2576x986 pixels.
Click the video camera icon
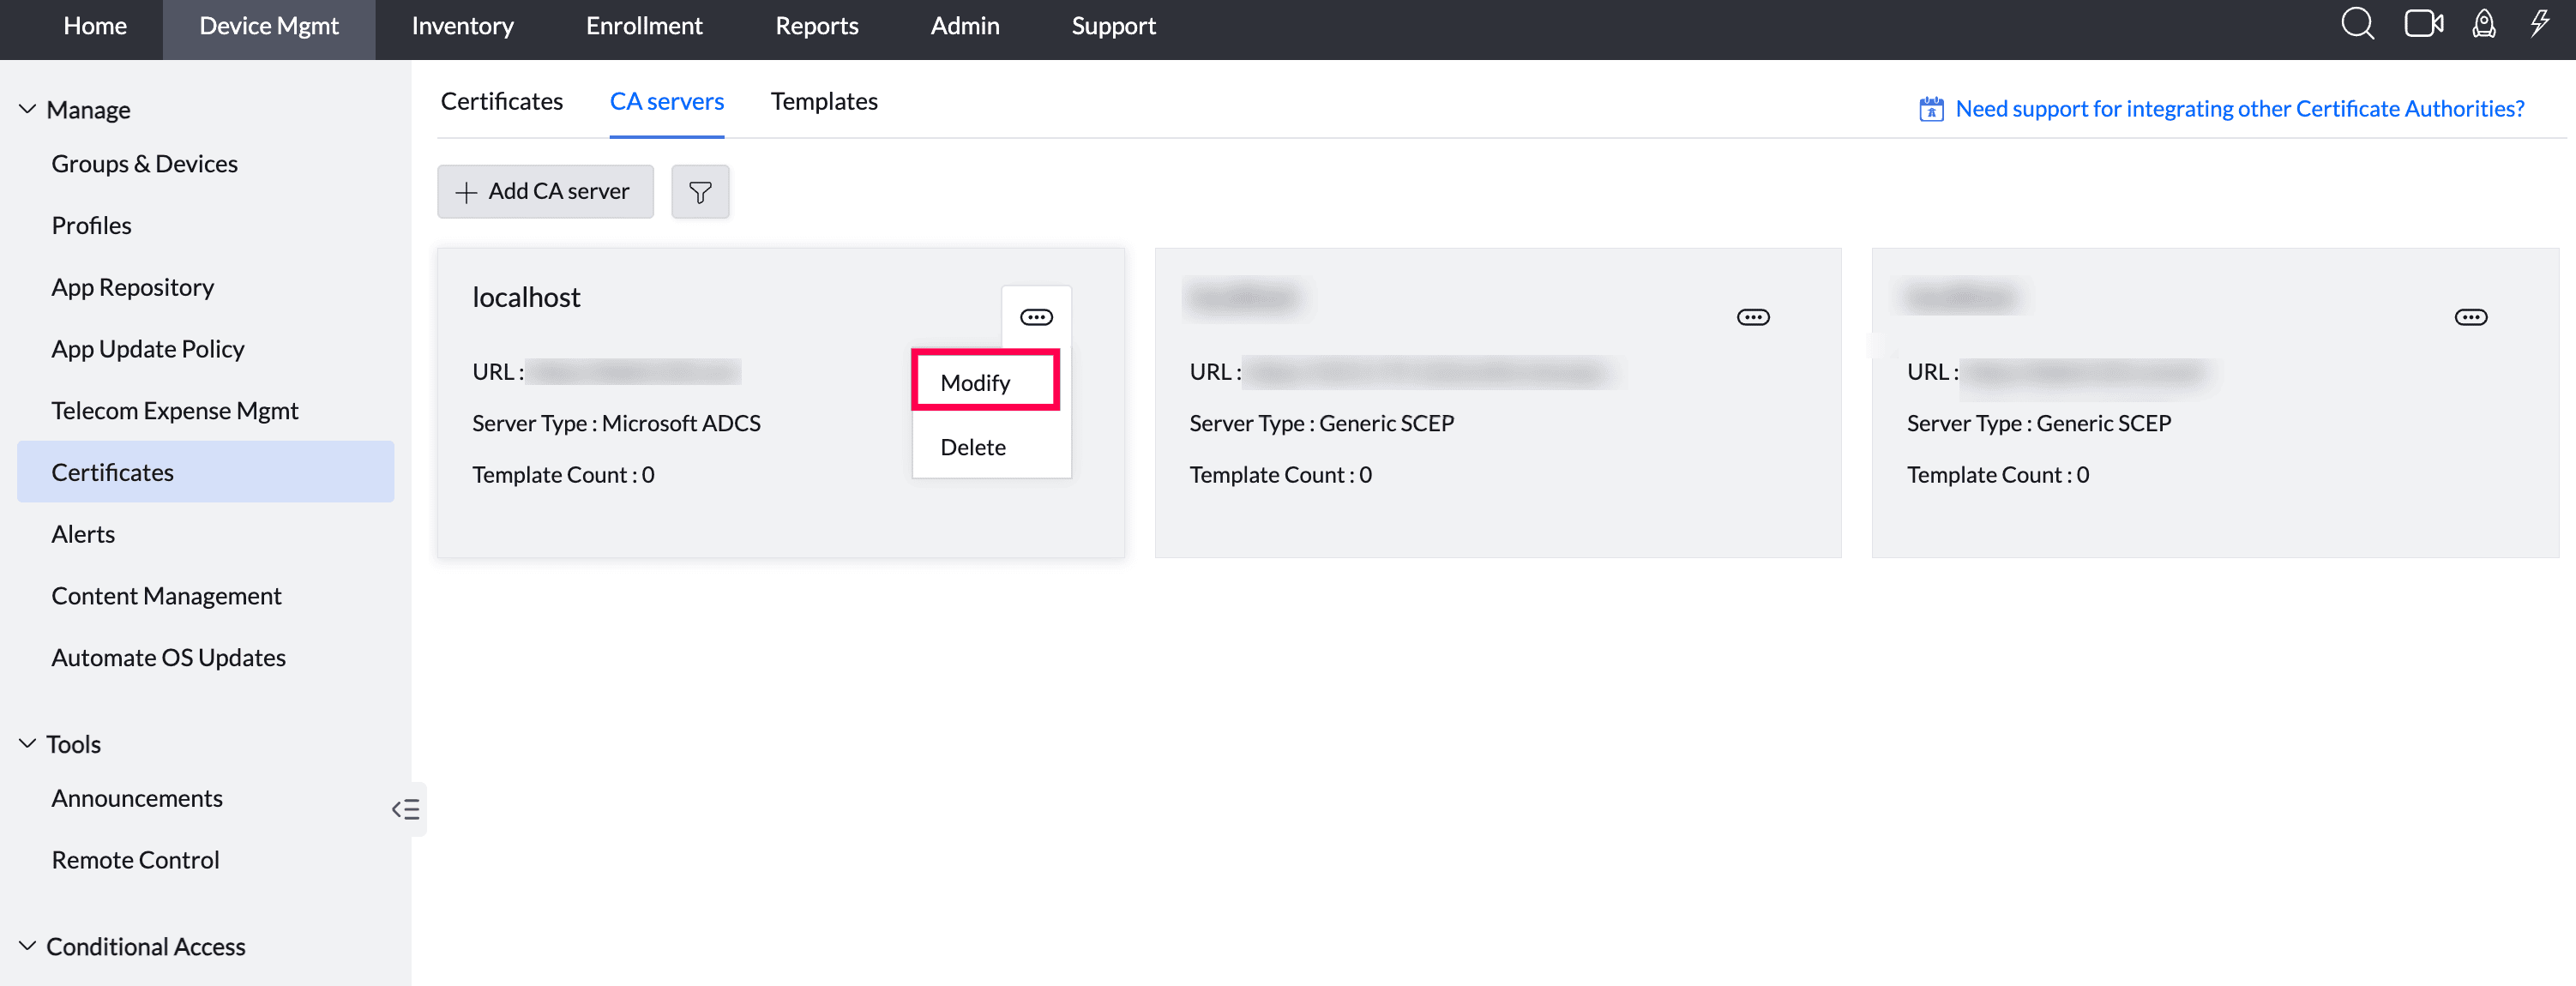pyautogui.click(x=2423, y=25)
